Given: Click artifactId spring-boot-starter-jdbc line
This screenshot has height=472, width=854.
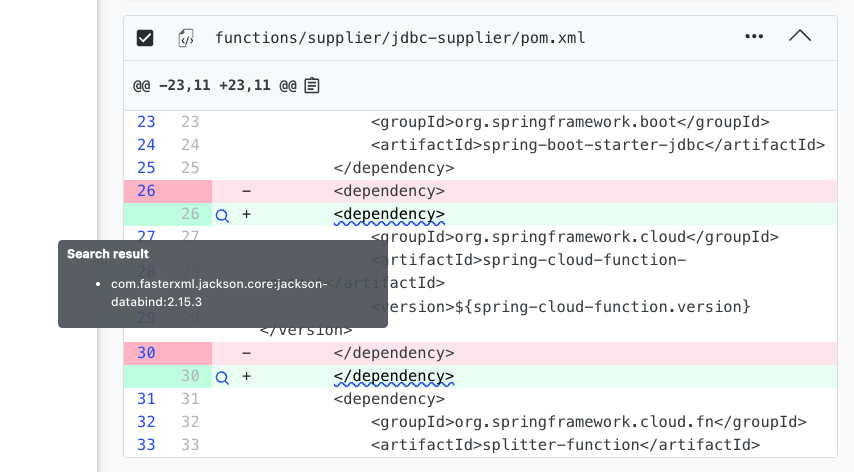Looking at the screenshot, I should [x=597, y=145].
